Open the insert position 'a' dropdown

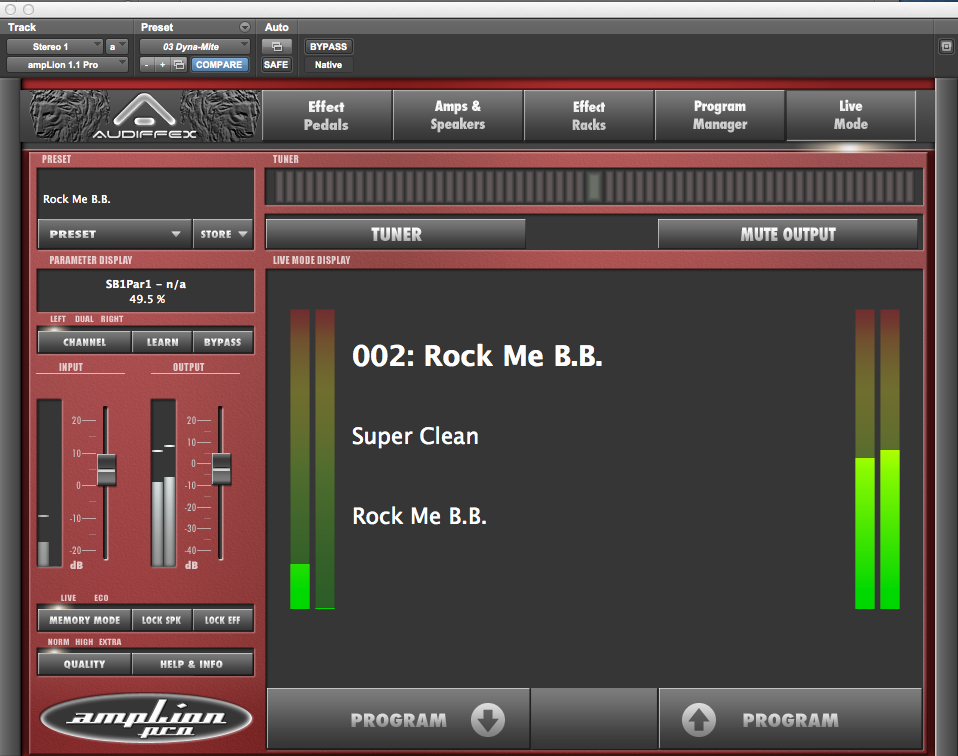pyautogui.click(x=116, y=46)
